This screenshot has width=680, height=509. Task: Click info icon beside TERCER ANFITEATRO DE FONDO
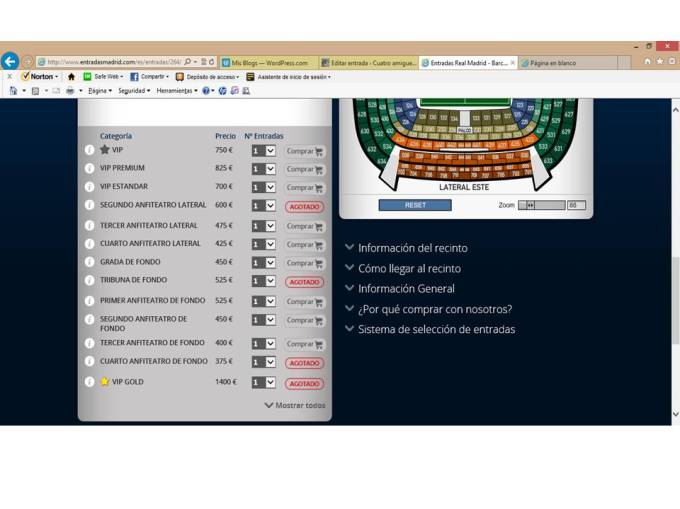[89, 343]
